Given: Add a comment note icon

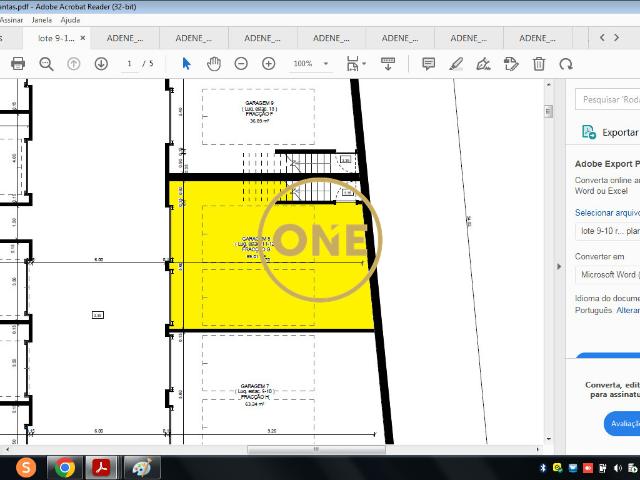Looking at the screenshot, I should click(428, 63).
